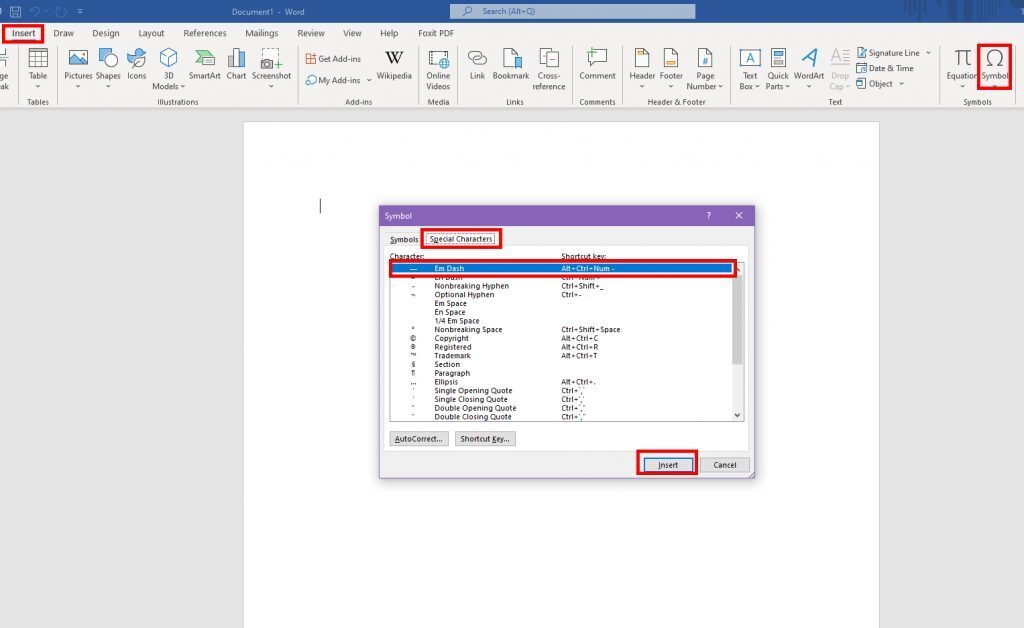Open the Wikipedia add-in
Image resolution: width=1024 pixels, height=628 pixels.
[394, 62]
